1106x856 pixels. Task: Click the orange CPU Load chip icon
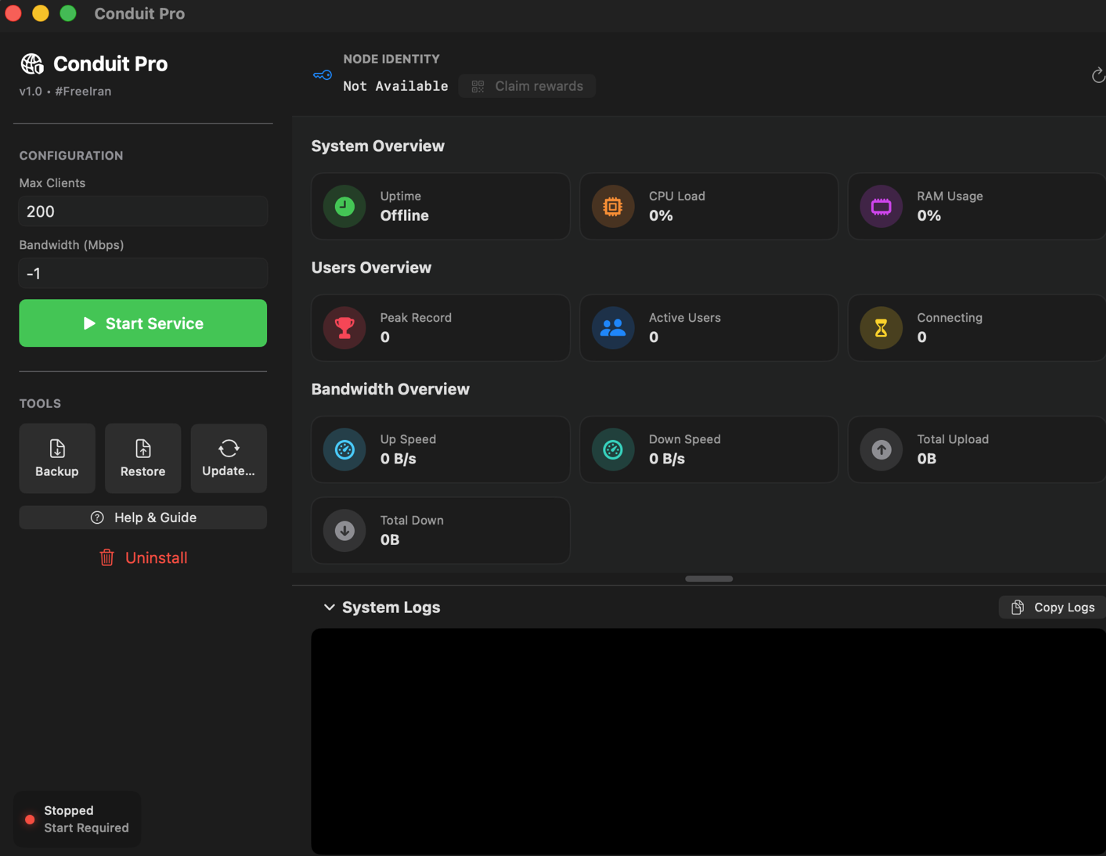click(613, 207)
